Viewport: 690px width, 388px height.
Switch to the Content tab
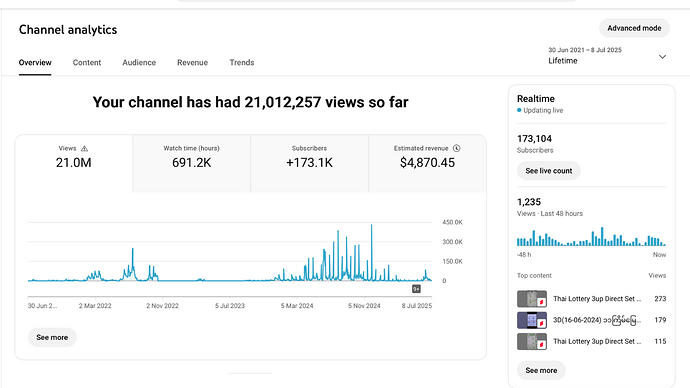(x=87, y=62)
